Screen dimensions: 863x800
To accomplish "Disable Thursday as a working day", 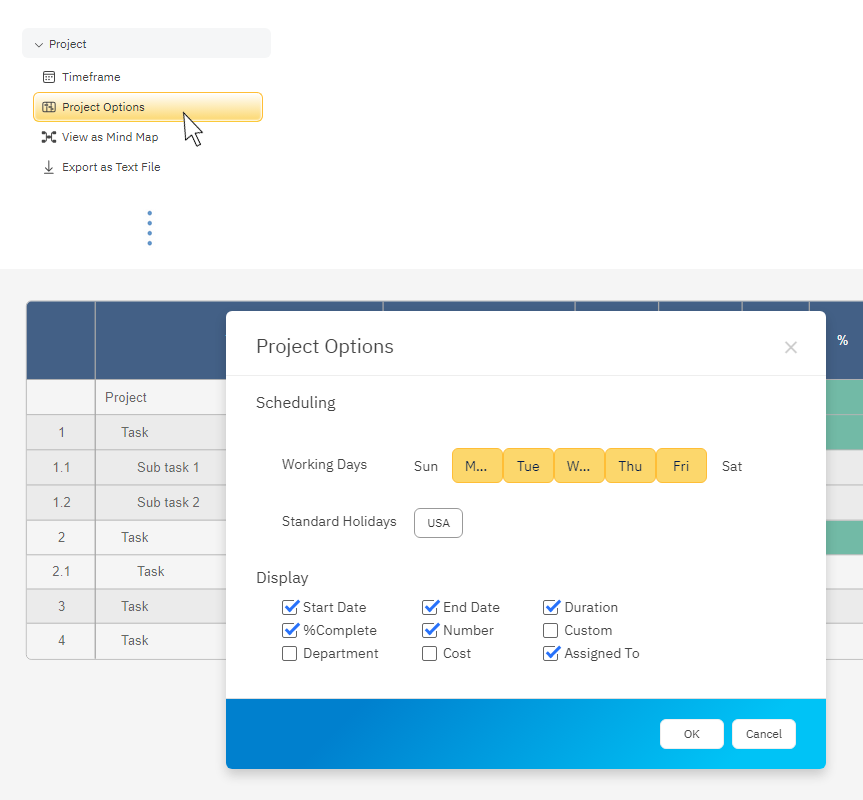I will coord(630,465).
